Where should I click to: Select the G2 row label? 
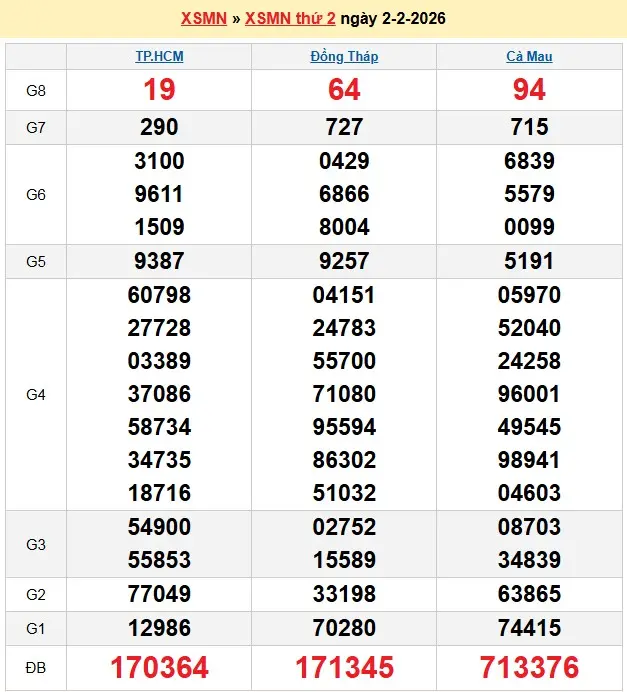[x=36, y=594]
